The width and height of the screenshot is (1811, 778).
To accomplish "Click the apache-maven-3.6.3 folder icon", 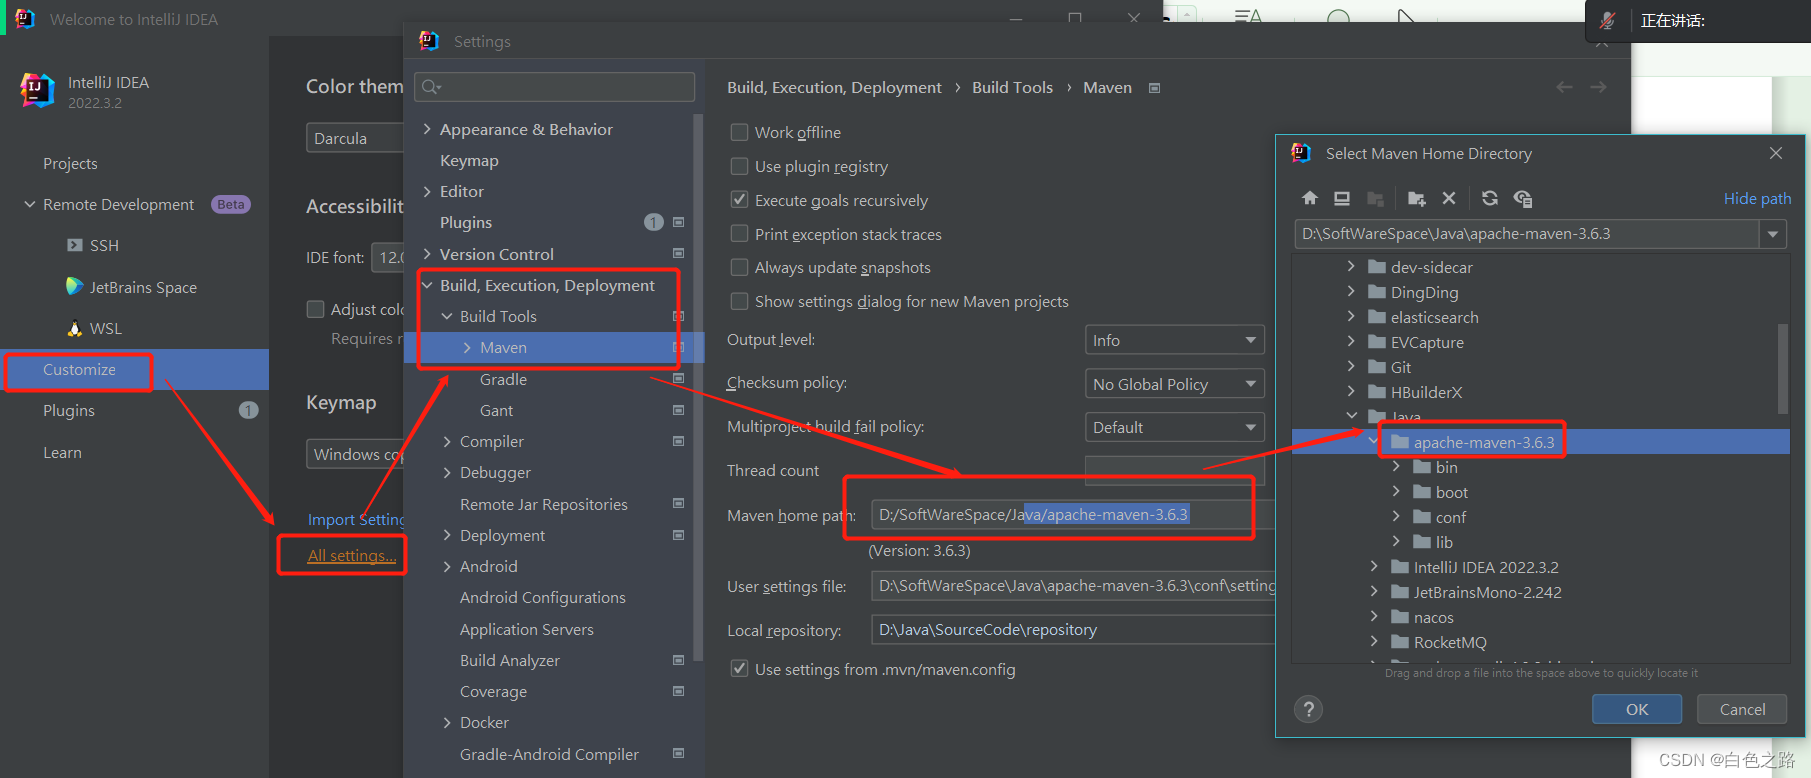I will [1400, 442].
